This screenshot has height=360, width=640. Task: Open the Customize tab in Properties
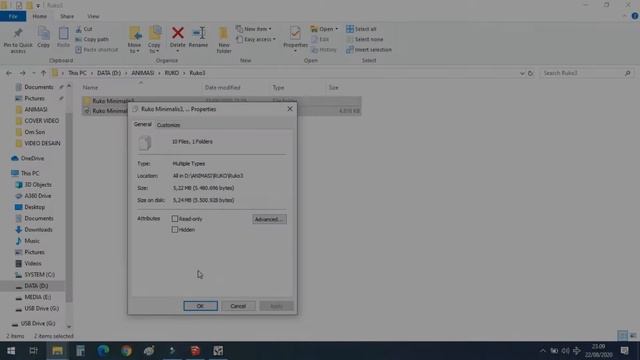tap(169, 125)
